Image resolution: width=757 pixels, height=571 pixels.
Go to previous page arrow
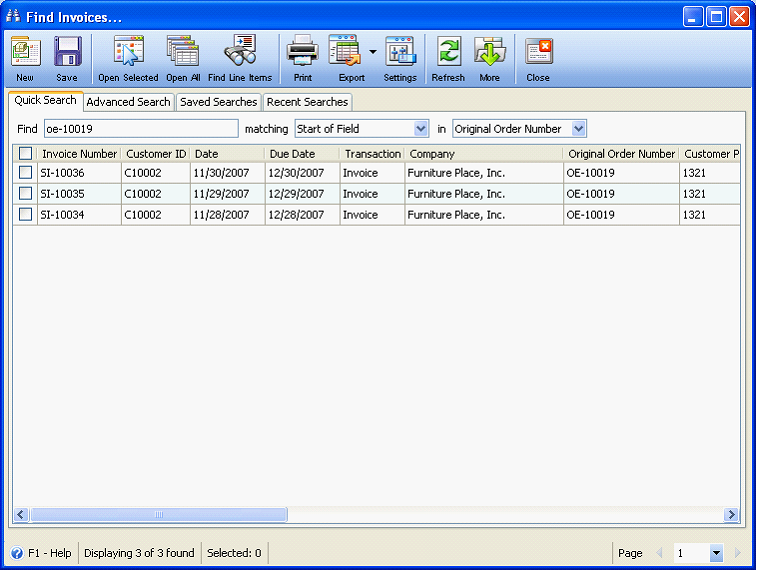click(x=659, y=553)
